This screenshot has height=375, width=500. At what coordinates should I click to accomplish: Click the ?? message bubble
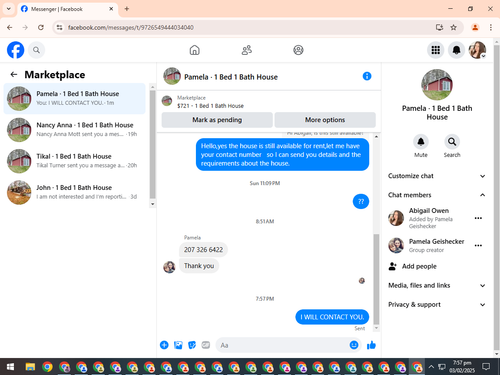pyautogui.click(x=361, y=201)
